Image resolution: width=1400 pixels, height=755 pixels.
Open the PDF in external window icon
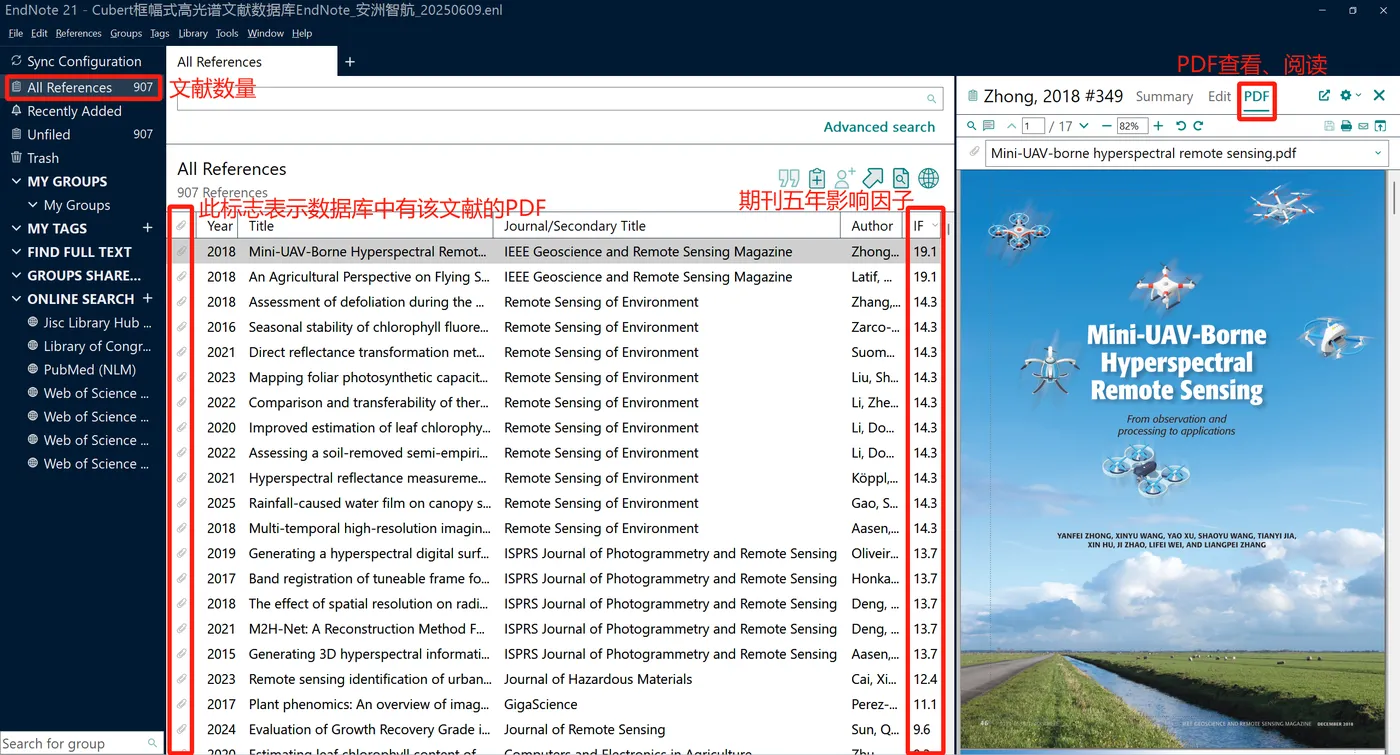1380,126
